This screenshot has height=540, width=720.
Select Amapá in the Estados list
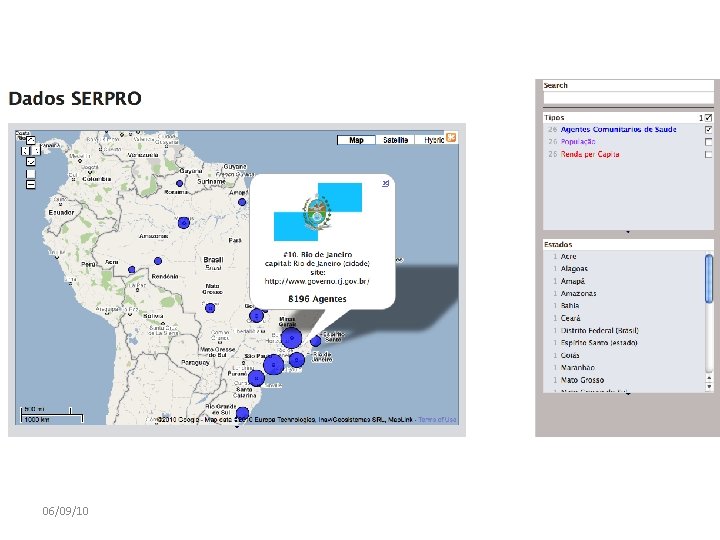pos(573,281)
